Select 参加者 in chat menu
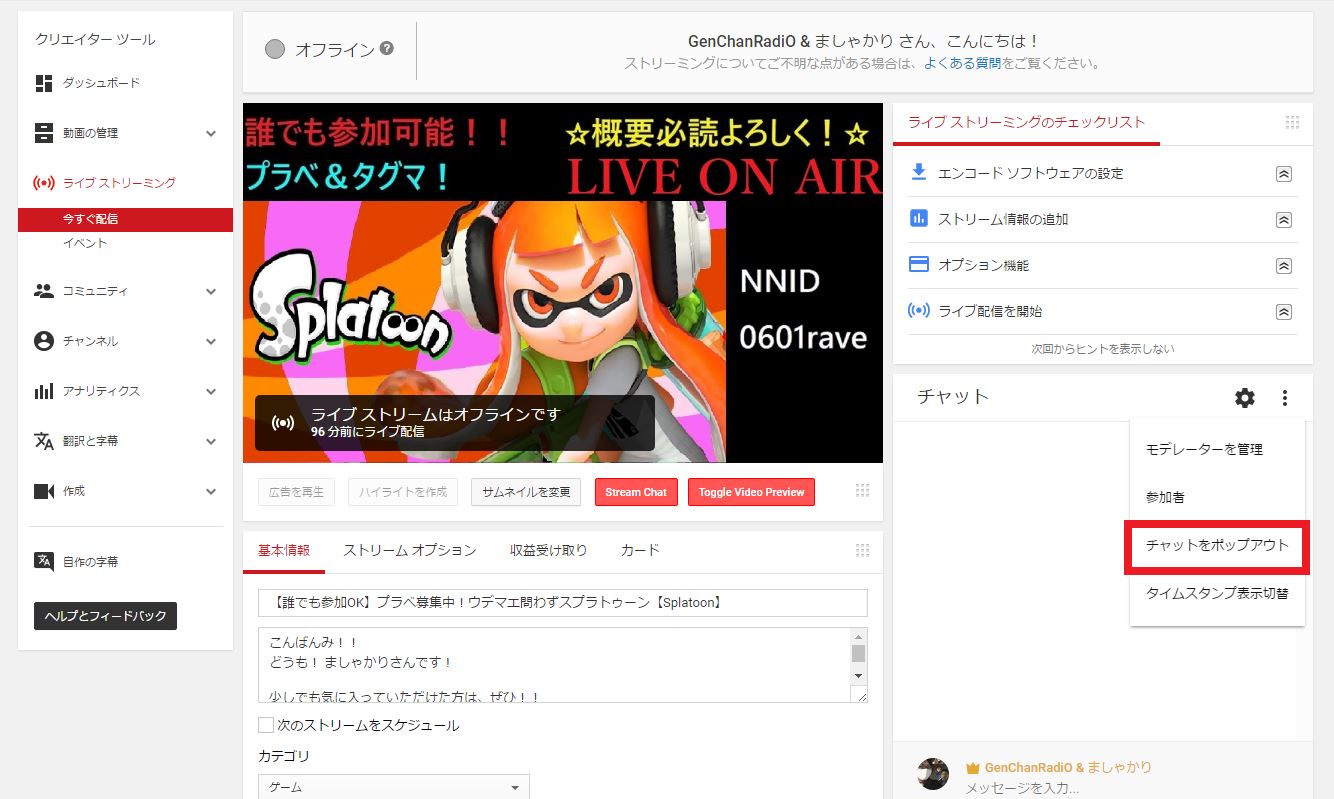This screenshot has height=799, width=1334. (1217, 497)
